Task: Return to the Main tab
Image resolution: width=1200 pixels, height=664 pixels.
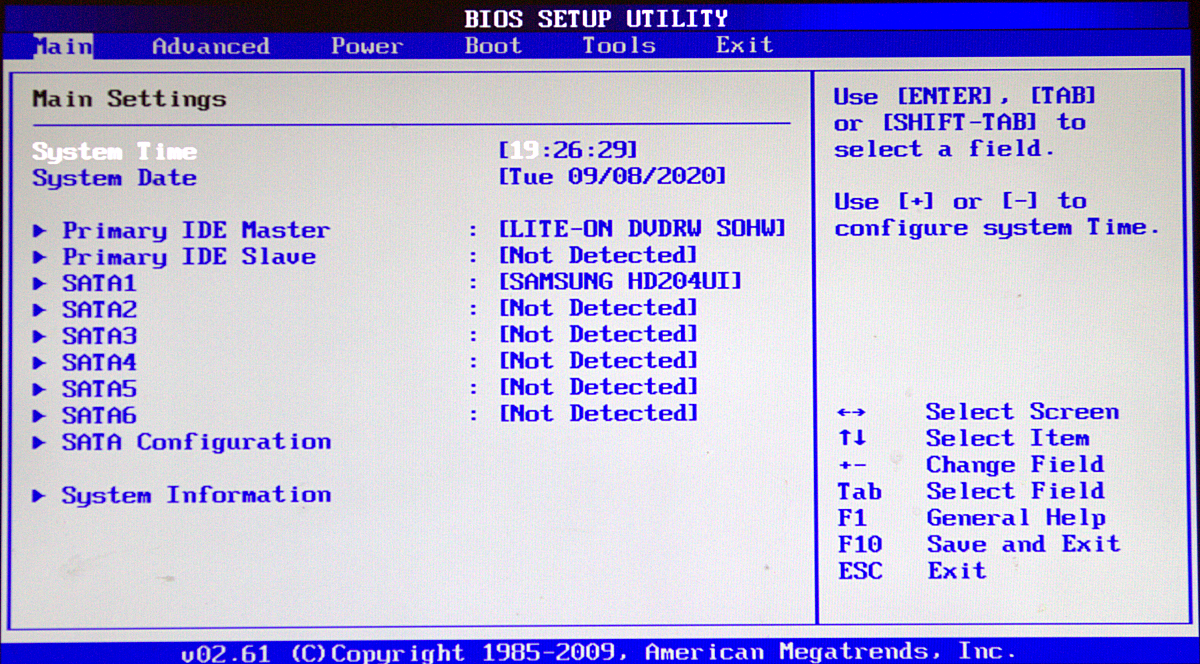Action: pos(62,45)
